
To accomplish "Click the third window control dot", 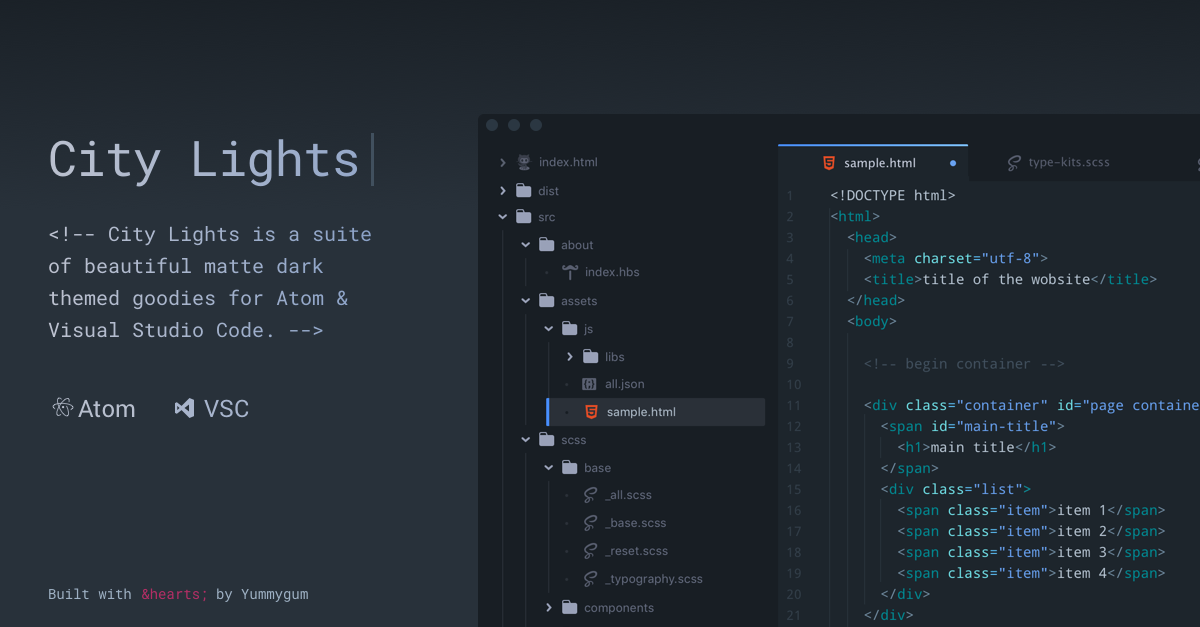I will click(x=536, y=125).
